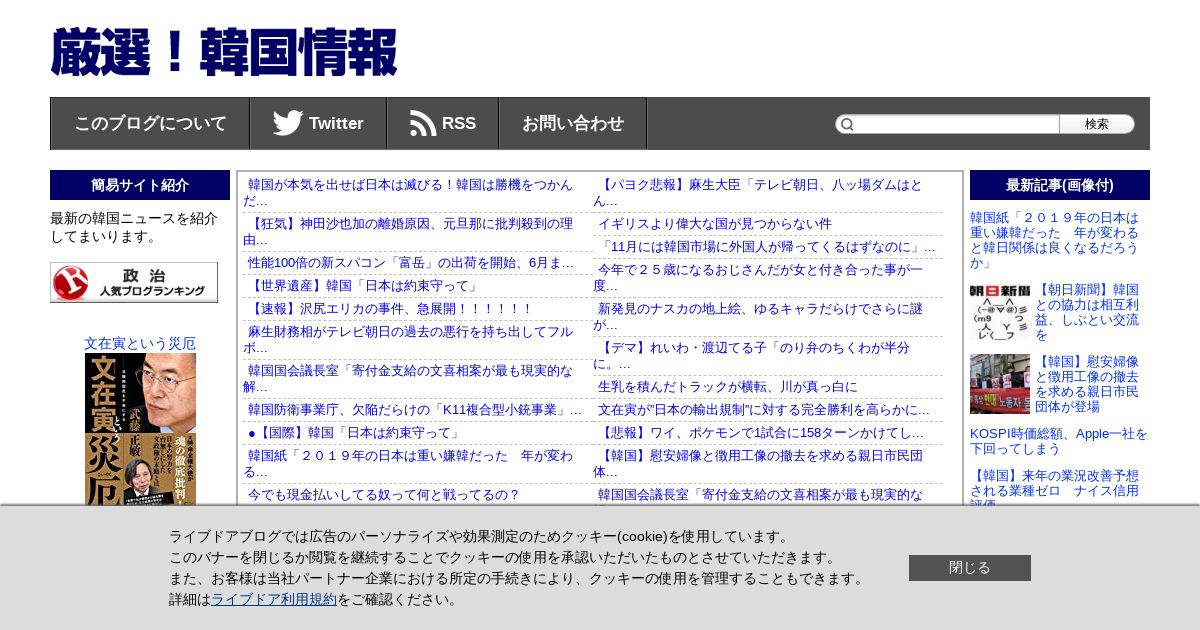Open 麻生財務相がテレビ朝日の過去の悪行 article

[x=410, y=340]
